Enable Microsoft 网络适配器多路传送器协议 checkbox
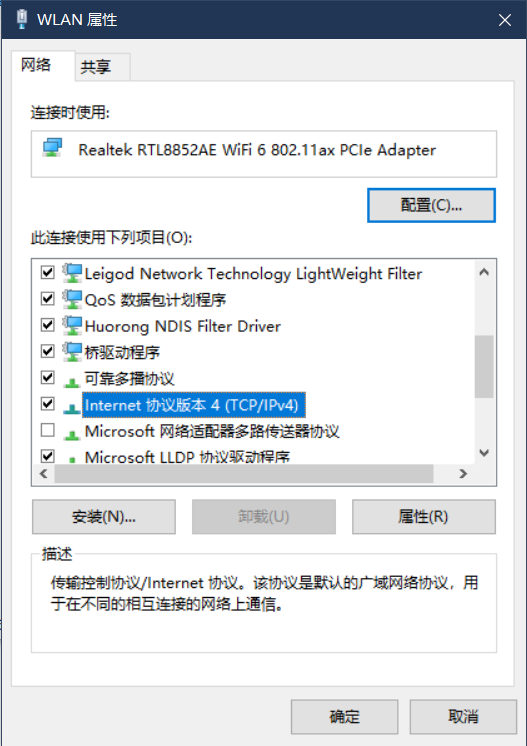The height and width of the screenshot is (746, 527). [48, 430]
